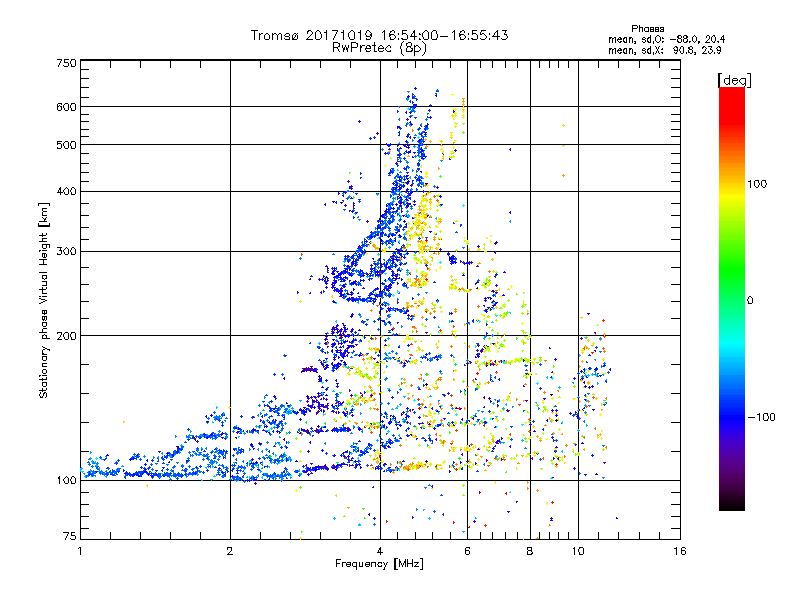Click the plot title 'Tromsø 20171019 16:54:00-16:55:43'
The image size is (800, 600).
(380, 35)
